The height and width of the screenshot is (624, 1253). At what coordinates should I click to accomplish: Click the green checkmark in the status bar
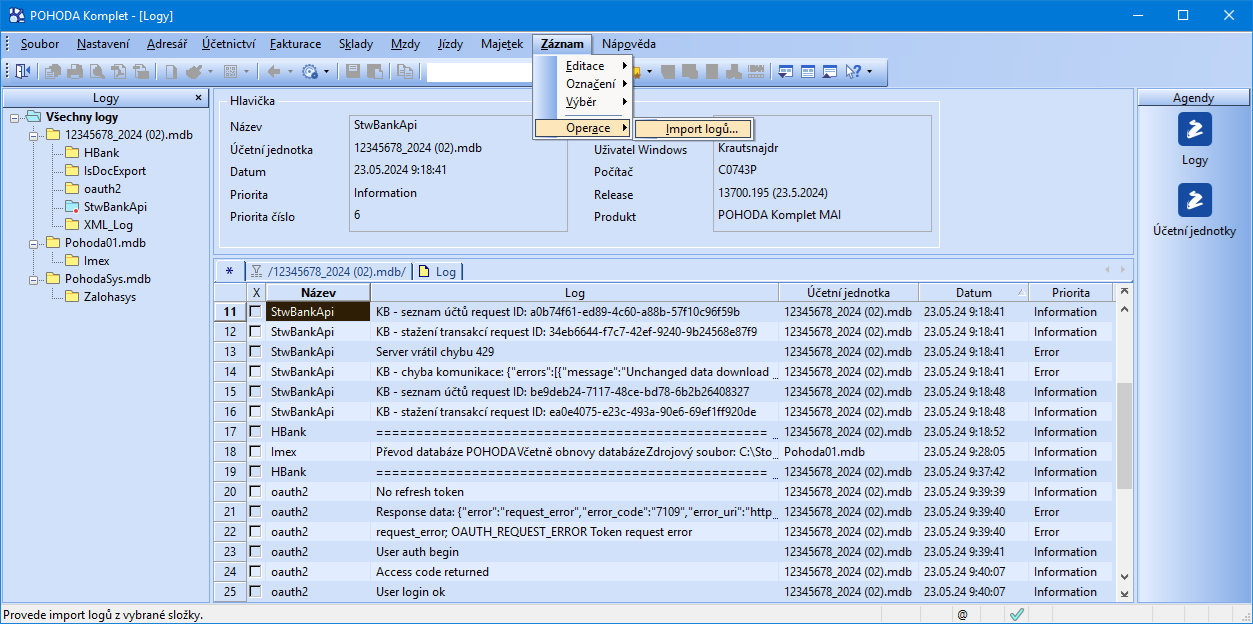click(1016, 615)
